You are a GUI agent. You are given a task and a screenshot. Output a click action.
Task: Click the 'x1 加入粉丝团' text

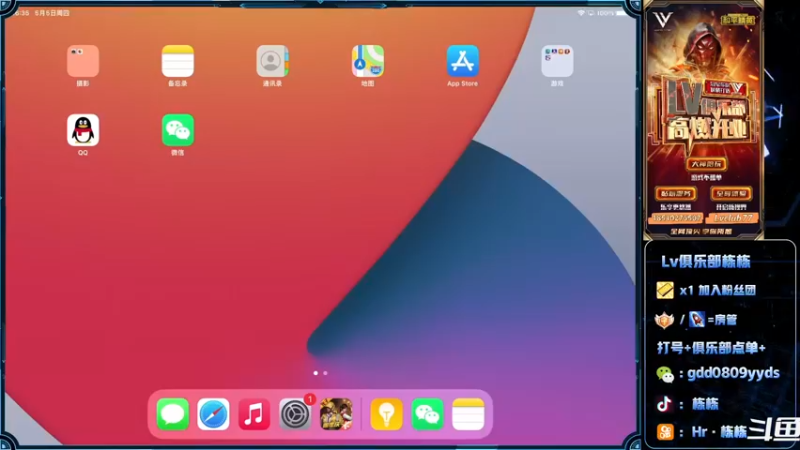[x=718, y=290]
